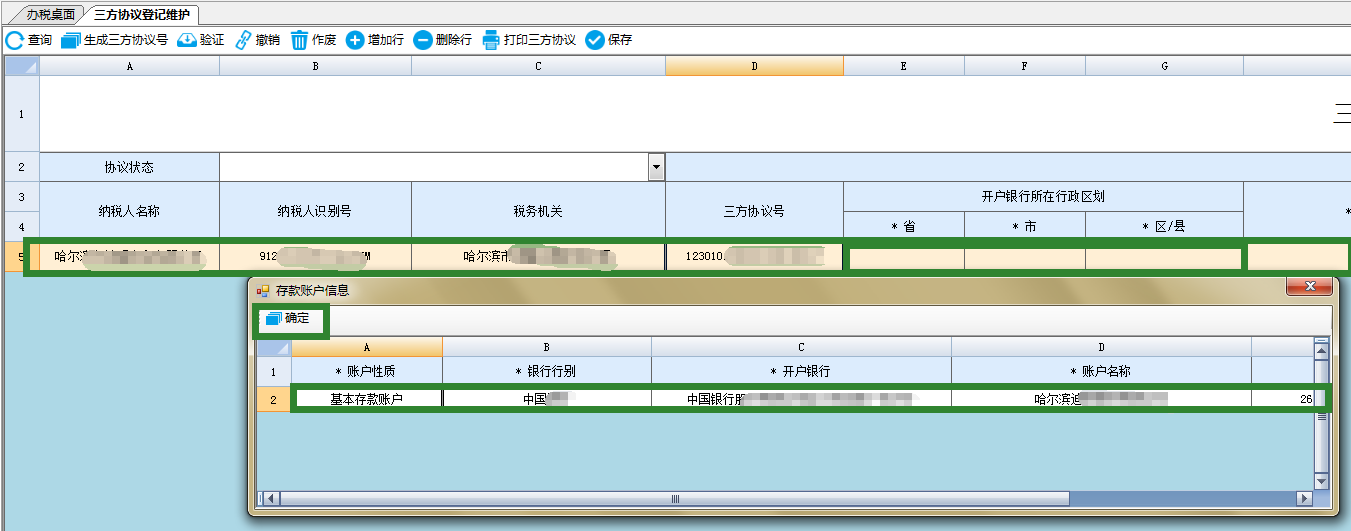Print via 打印三方协议 printer icon
Image resolution: width=1351 pixels, height=531 pixels.
491,40
